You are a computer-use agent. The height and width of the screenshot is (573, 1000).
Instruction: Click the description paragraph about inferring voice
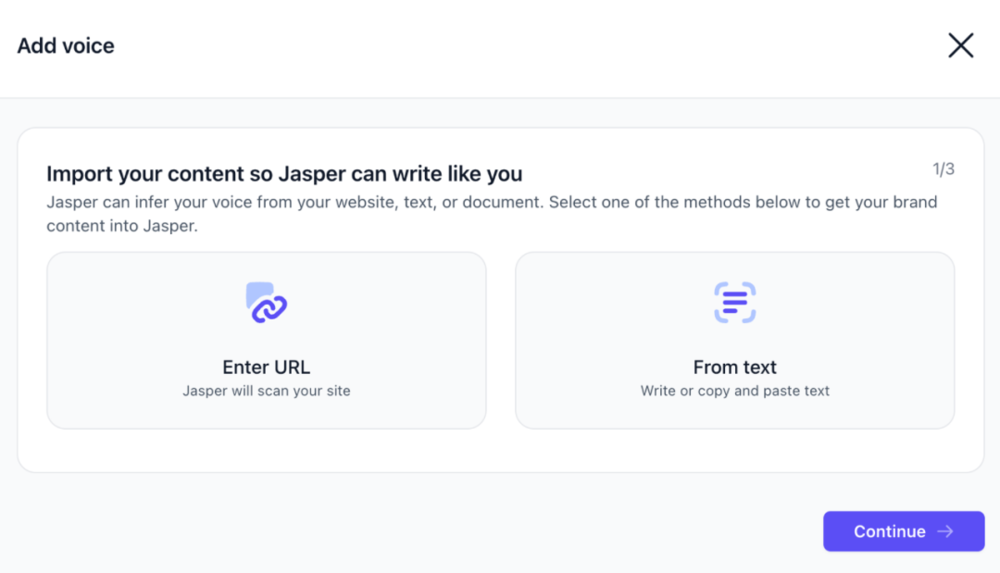[x=491, y=202]
